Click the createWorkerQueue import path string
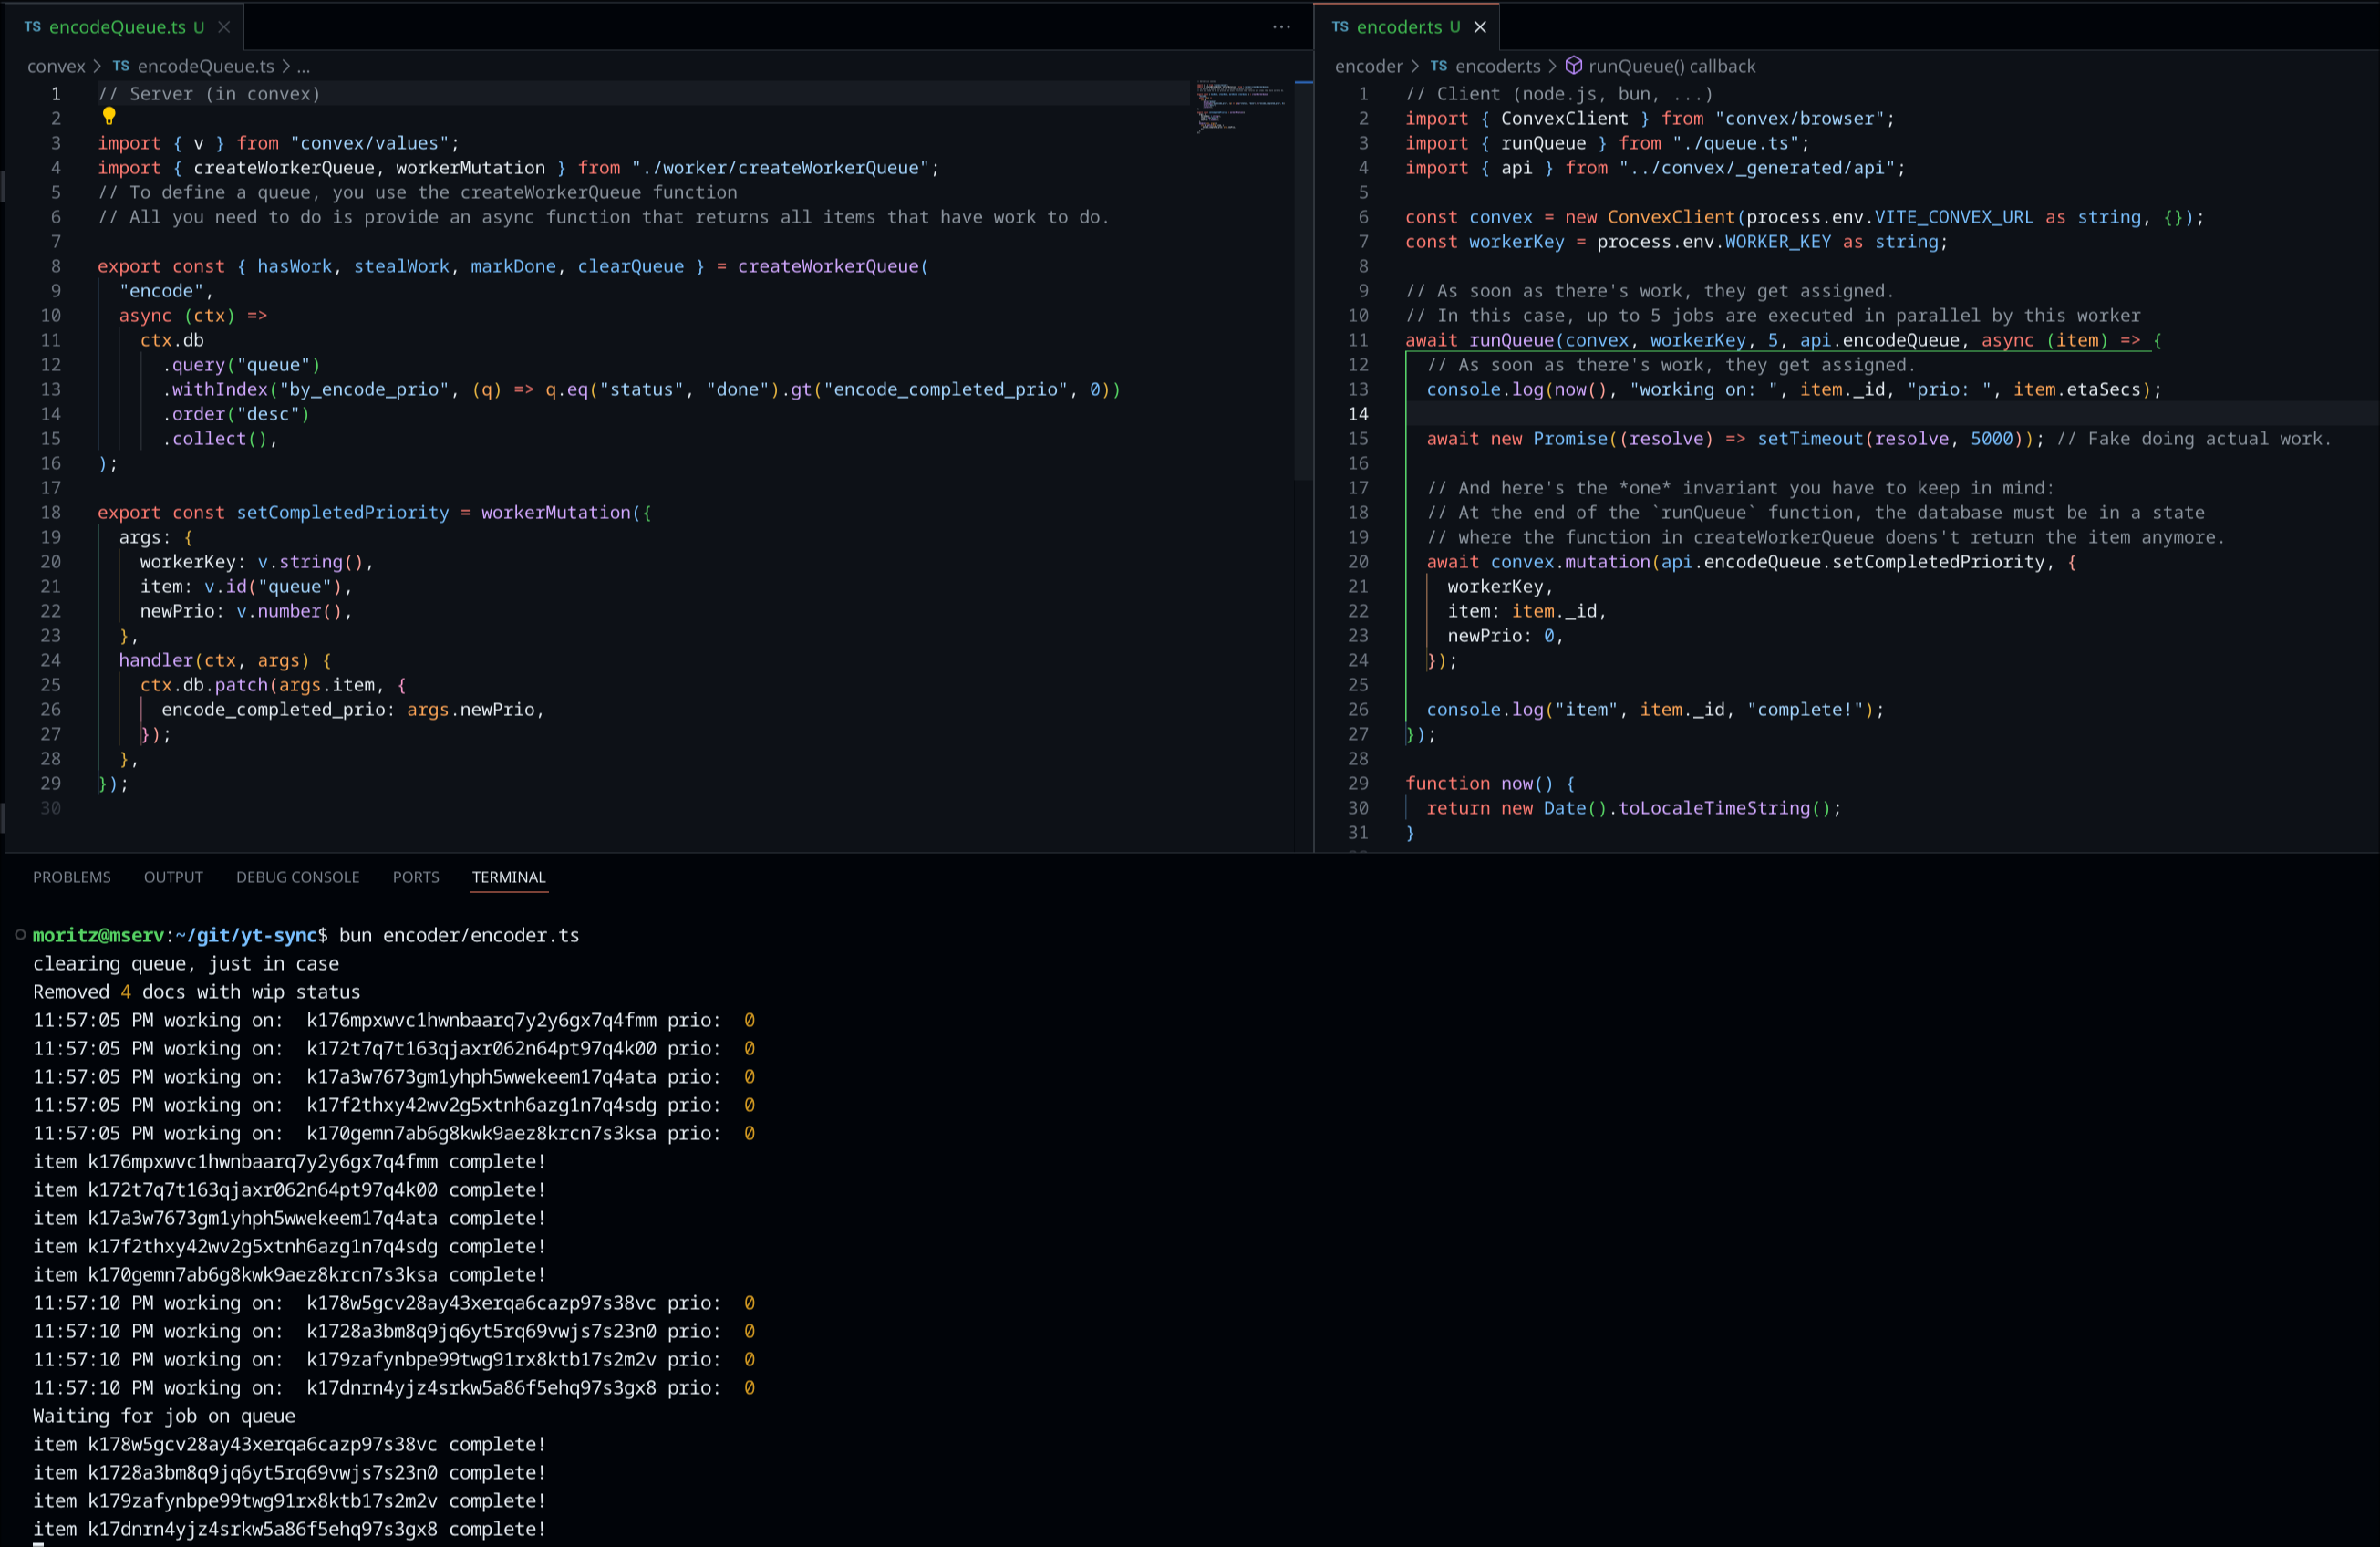Screen dimensions: 2380x1547 [780, 168]
